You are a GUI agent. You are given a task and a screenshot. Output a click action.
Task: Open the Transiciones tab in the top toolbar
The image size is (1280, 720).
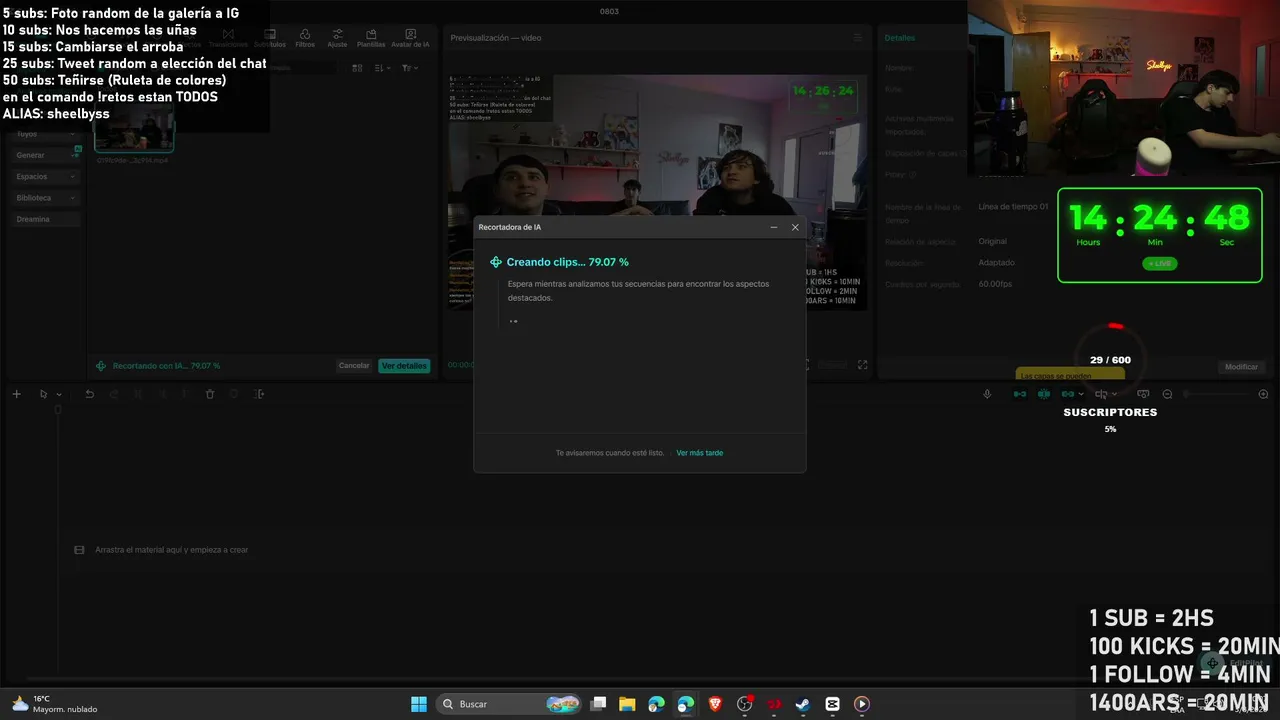click(x=228, y=38)
